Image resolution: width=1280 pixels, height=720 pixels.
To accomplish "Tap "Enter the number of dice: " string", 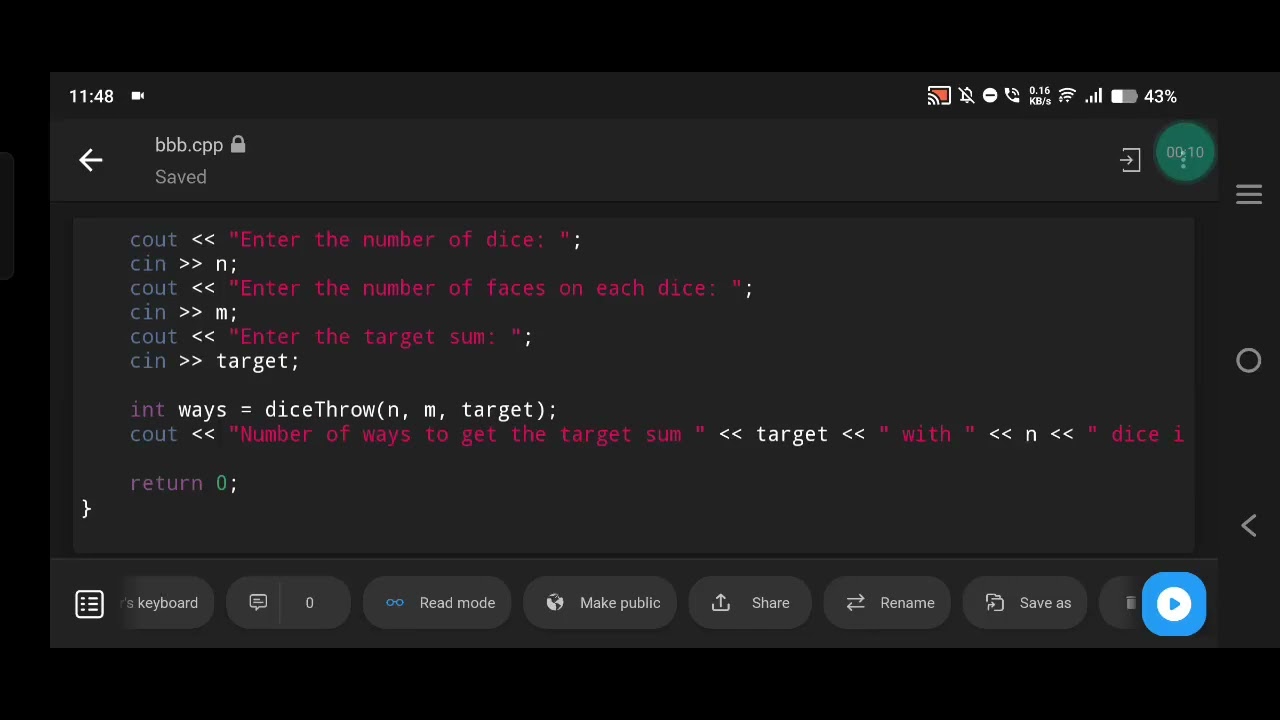I will (x=399, y=240).
